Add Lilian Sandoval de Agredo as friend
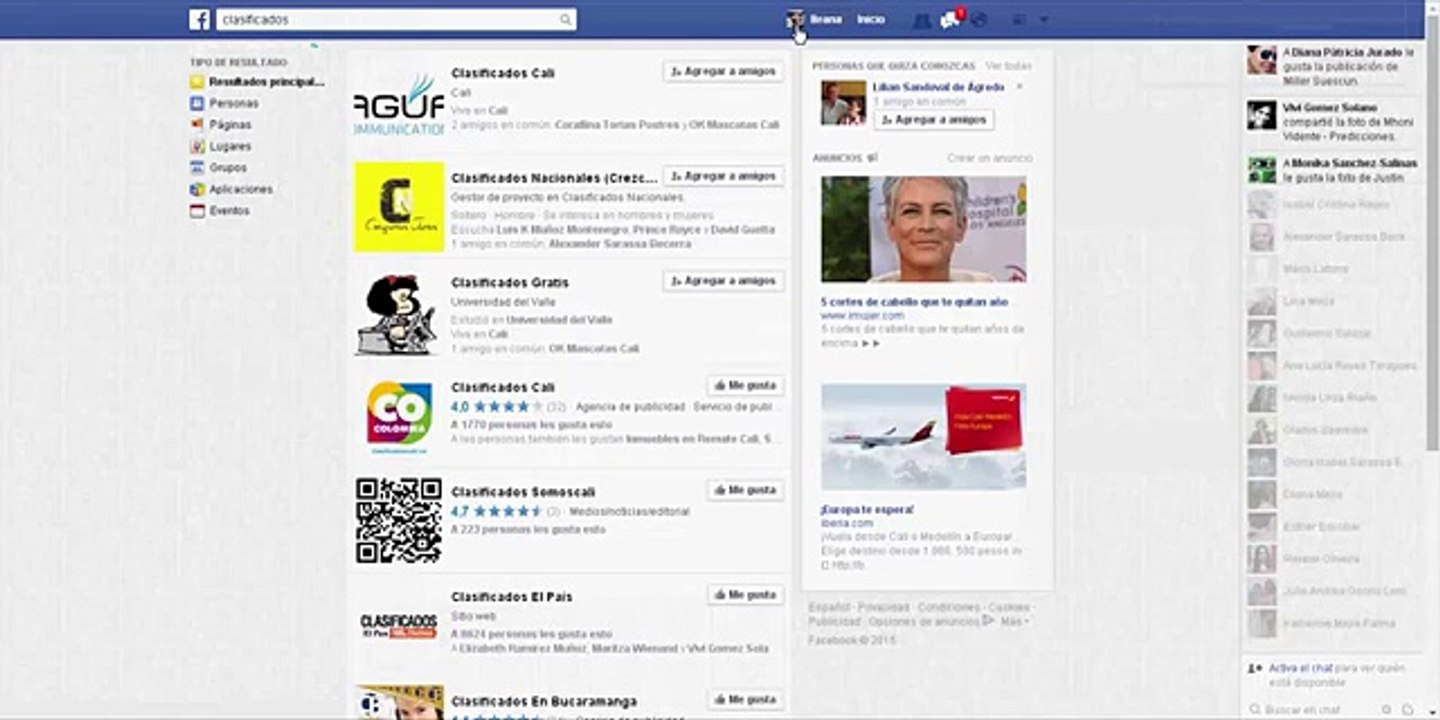 click(934, 119)
